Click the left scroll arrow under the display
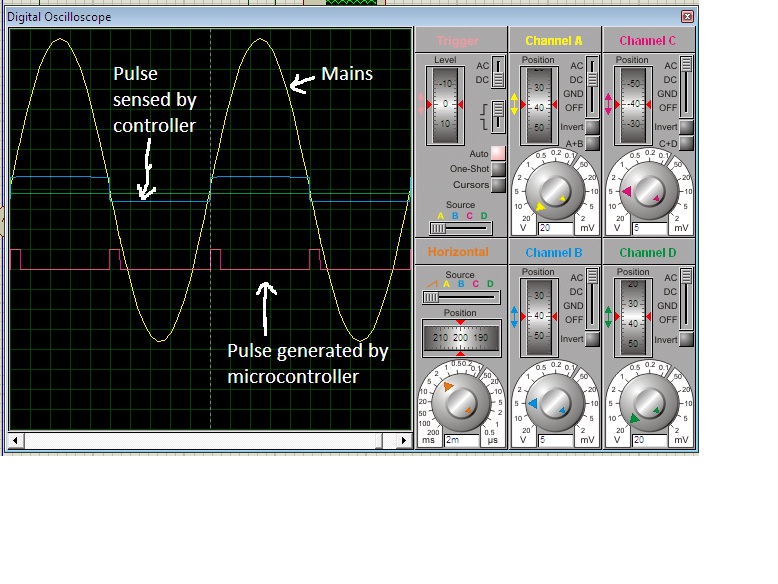Image resolution: width=778 pixels, height=584 pixels. 15,440
